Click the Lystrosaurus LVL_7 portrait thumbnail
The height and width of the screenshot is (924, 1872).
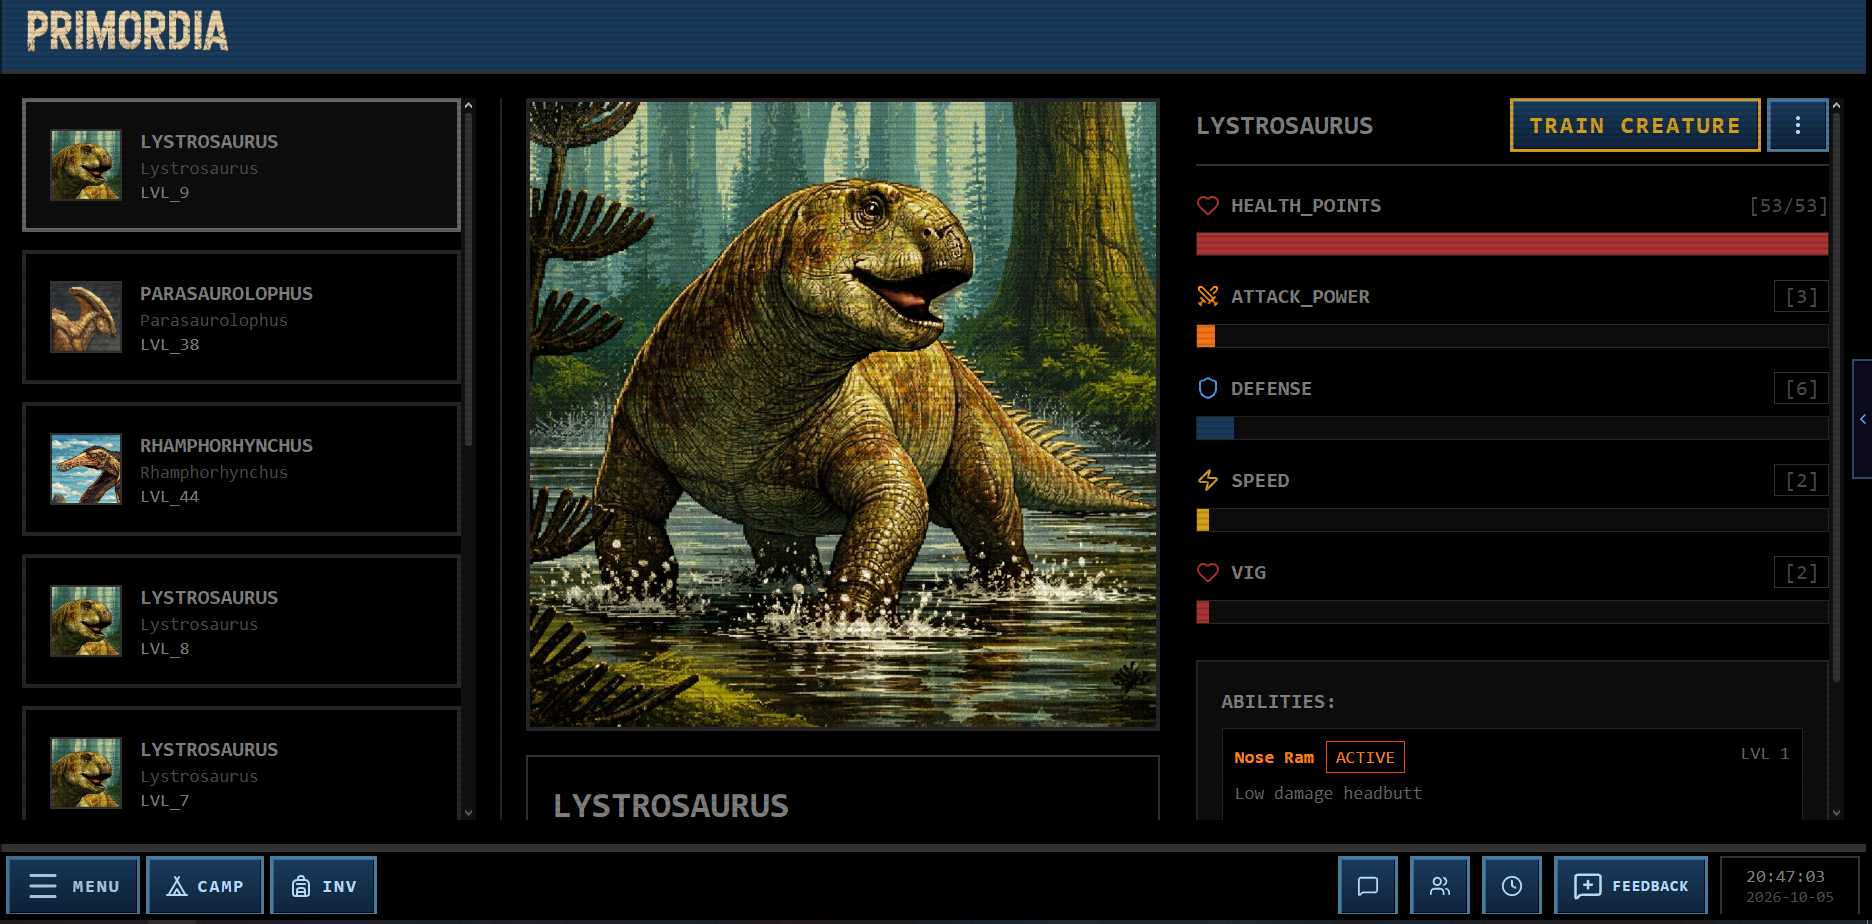pos(86,773)
